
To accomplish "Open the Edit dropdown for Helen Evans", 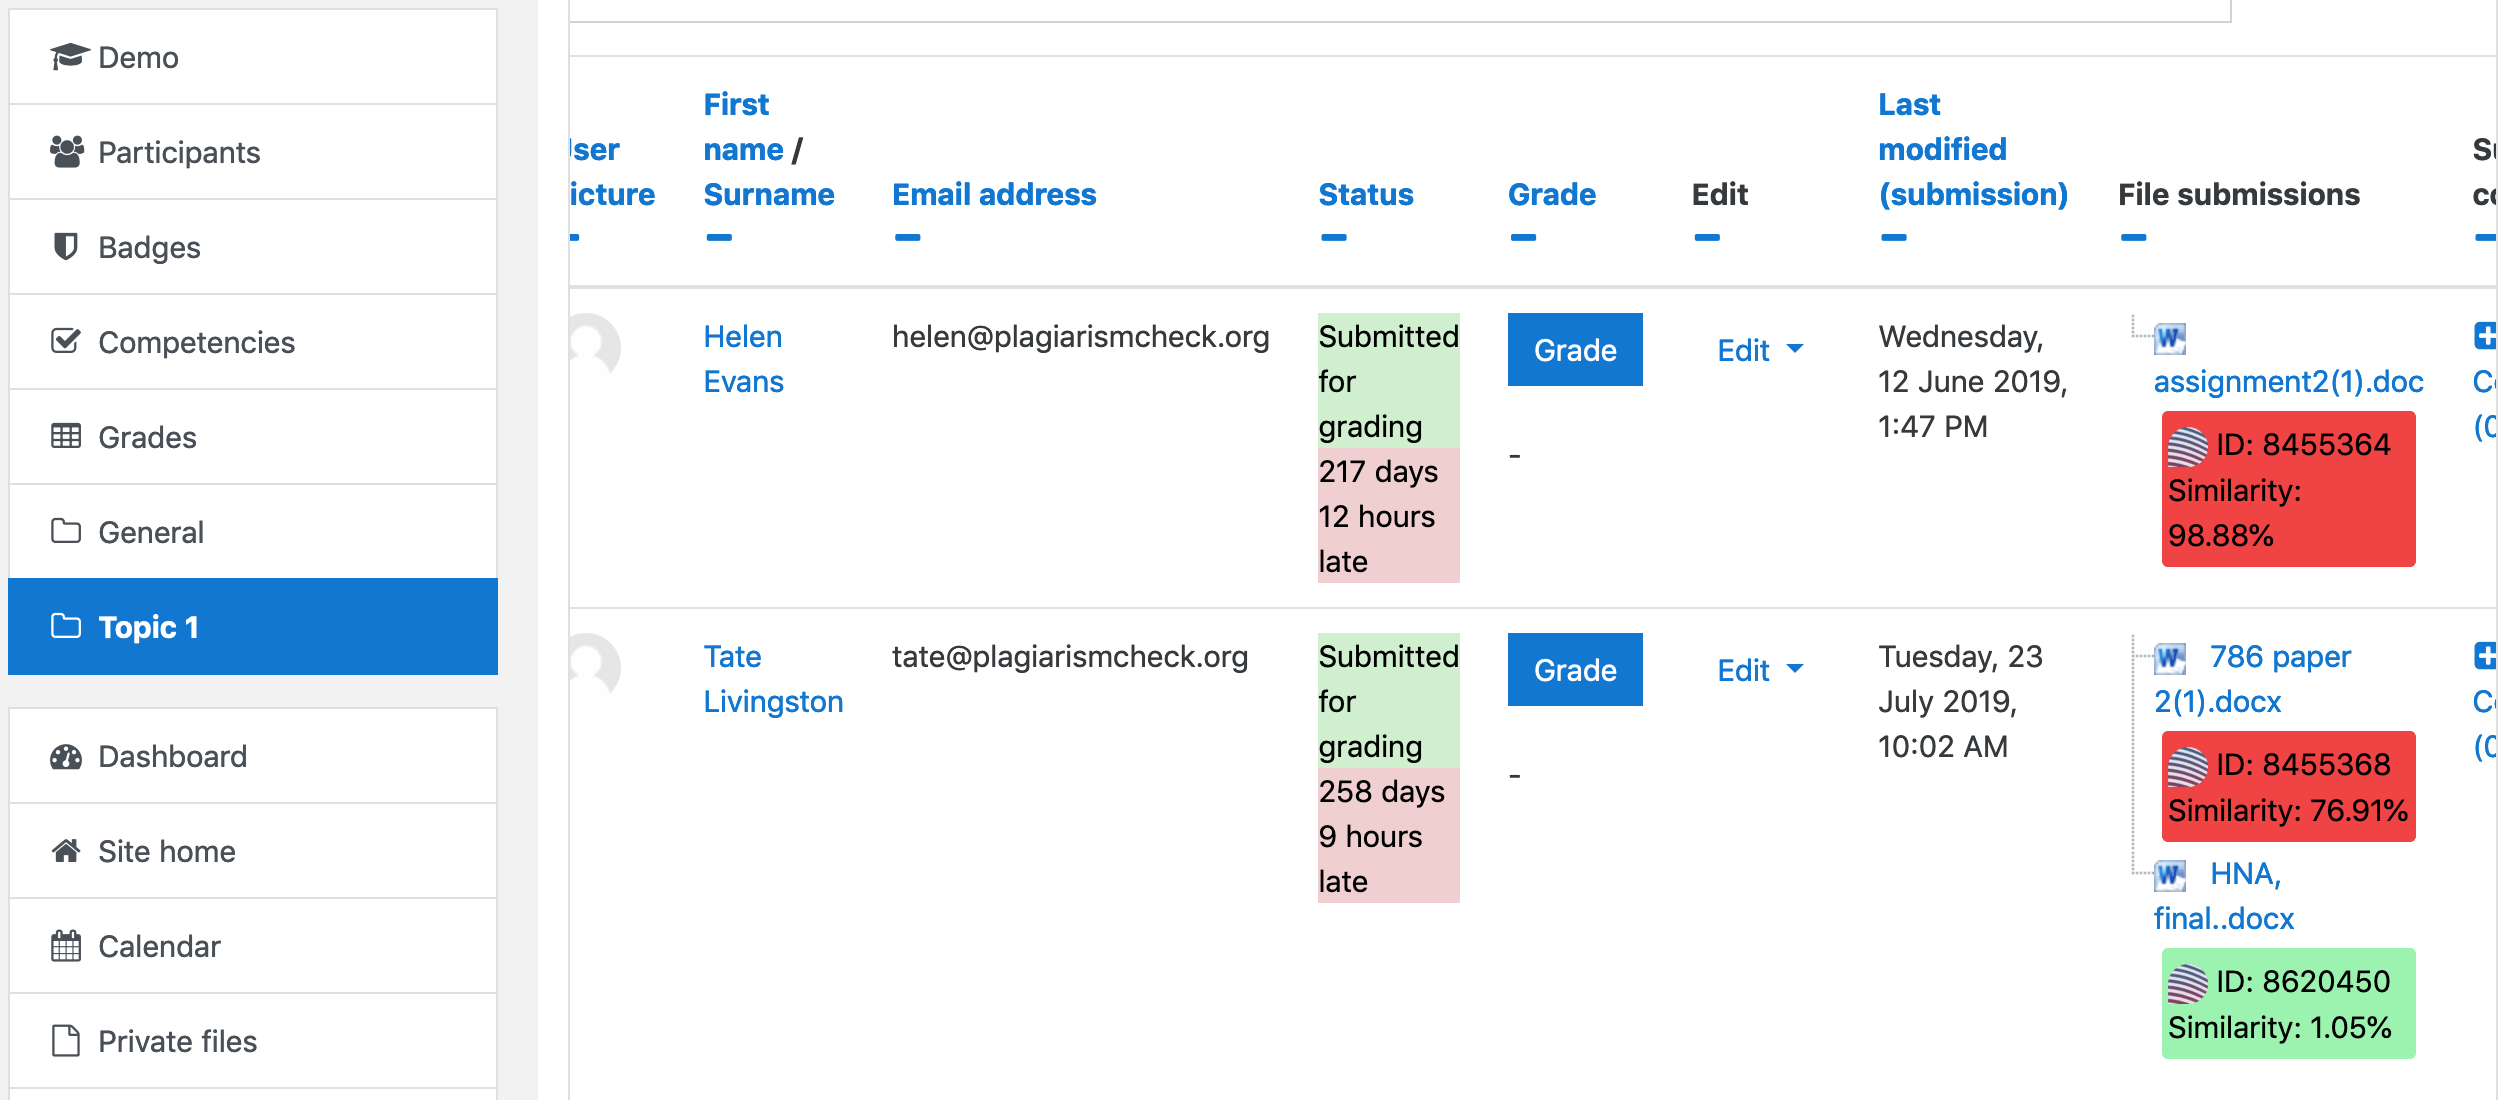I will 1758,350.
